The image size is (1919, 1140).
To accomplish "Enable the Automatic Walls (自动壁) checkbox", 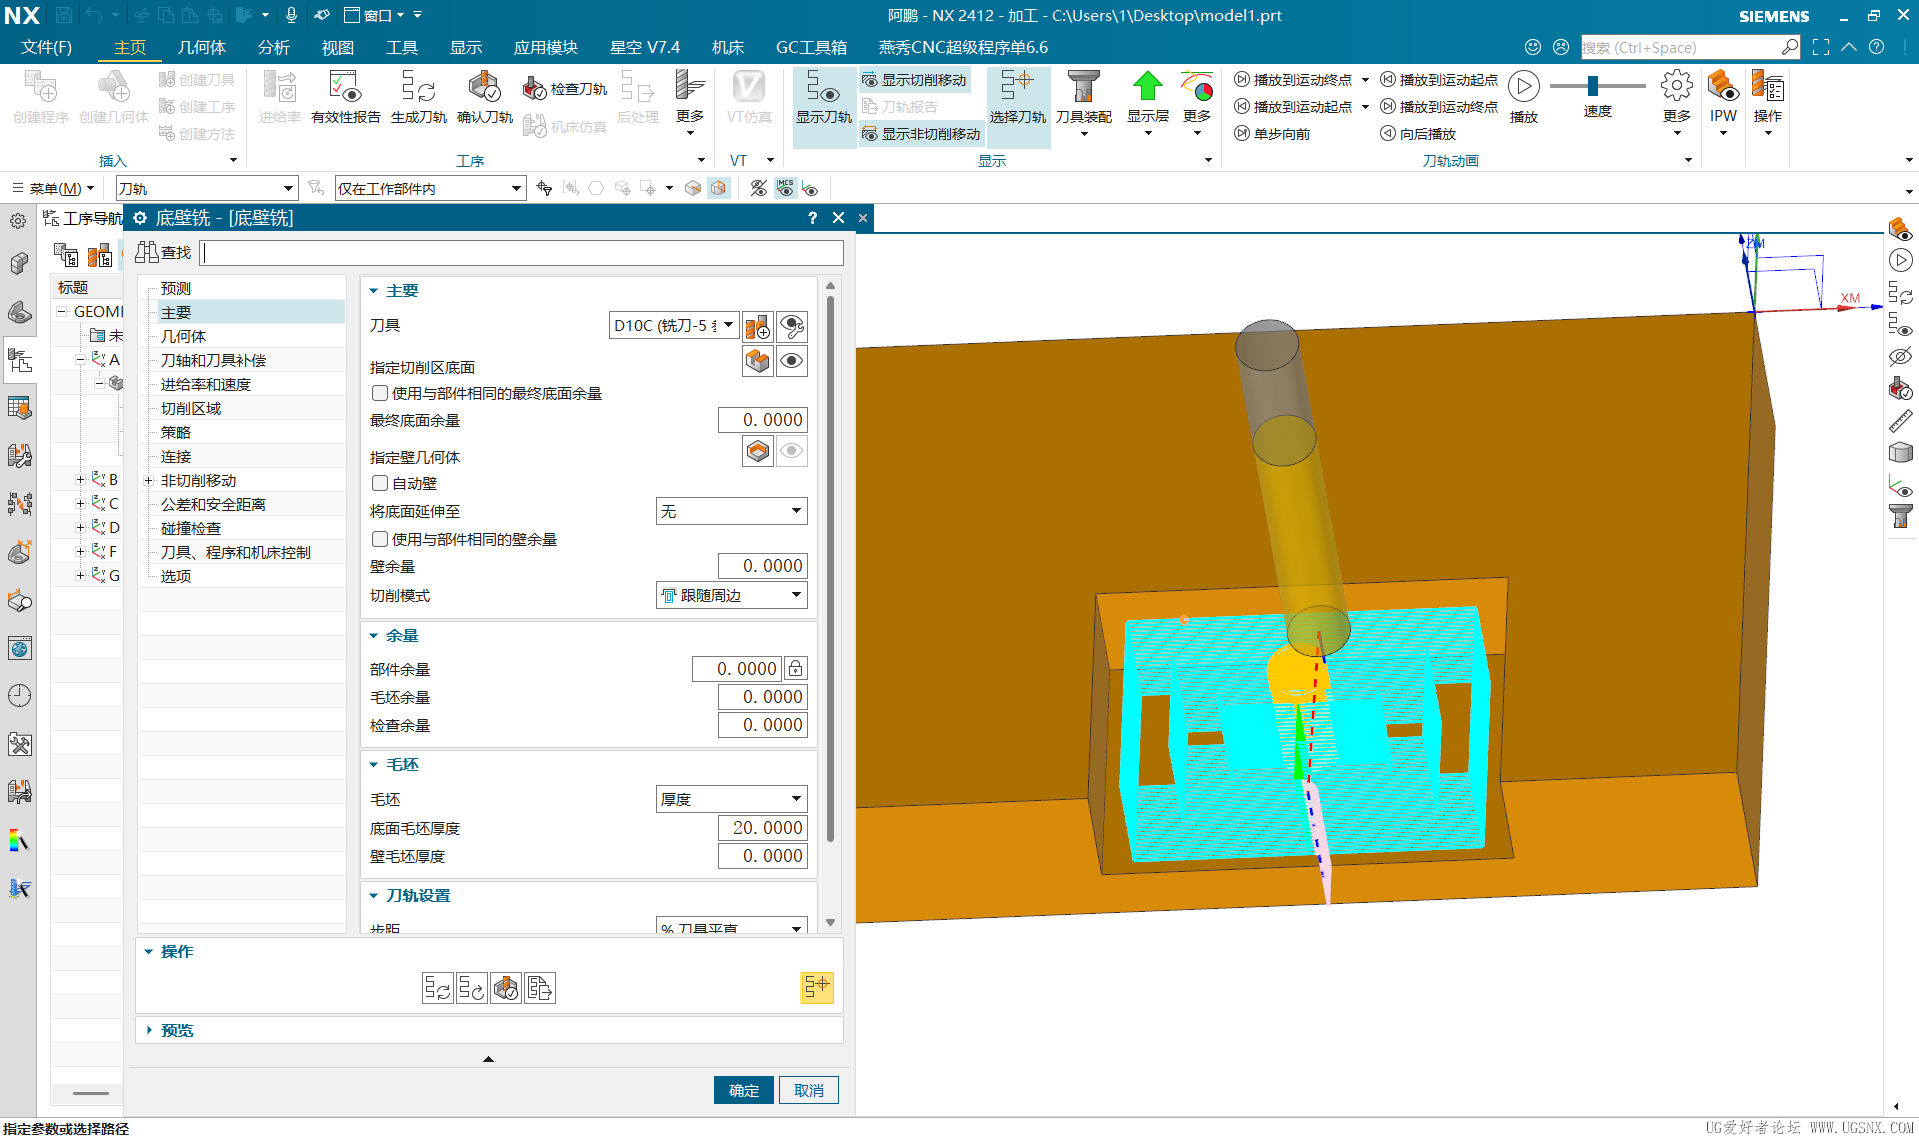I will coord(380,483).
